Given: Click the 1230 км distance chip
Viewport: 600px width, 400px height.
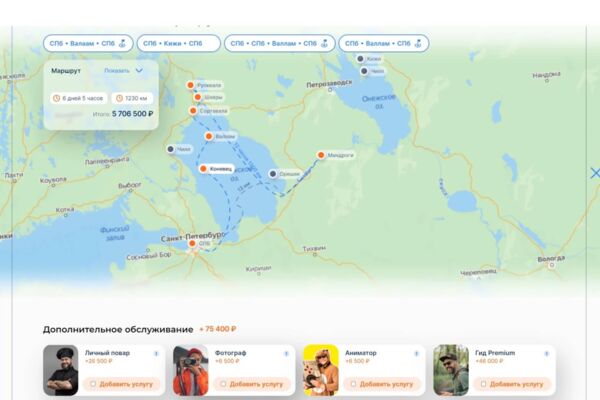Looking at the screenshot, I should pyautogui.click(x=132, y=98).
